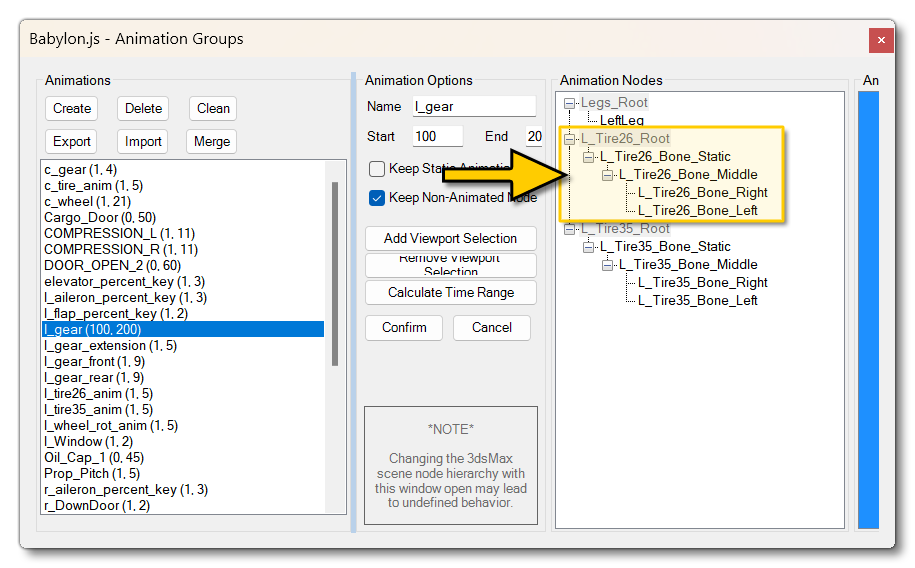The width and height of the screenshot is (915, 568).
Task: Select l_gear_extension animation entry
Action: pyautogui.click(x=110, y=345)
